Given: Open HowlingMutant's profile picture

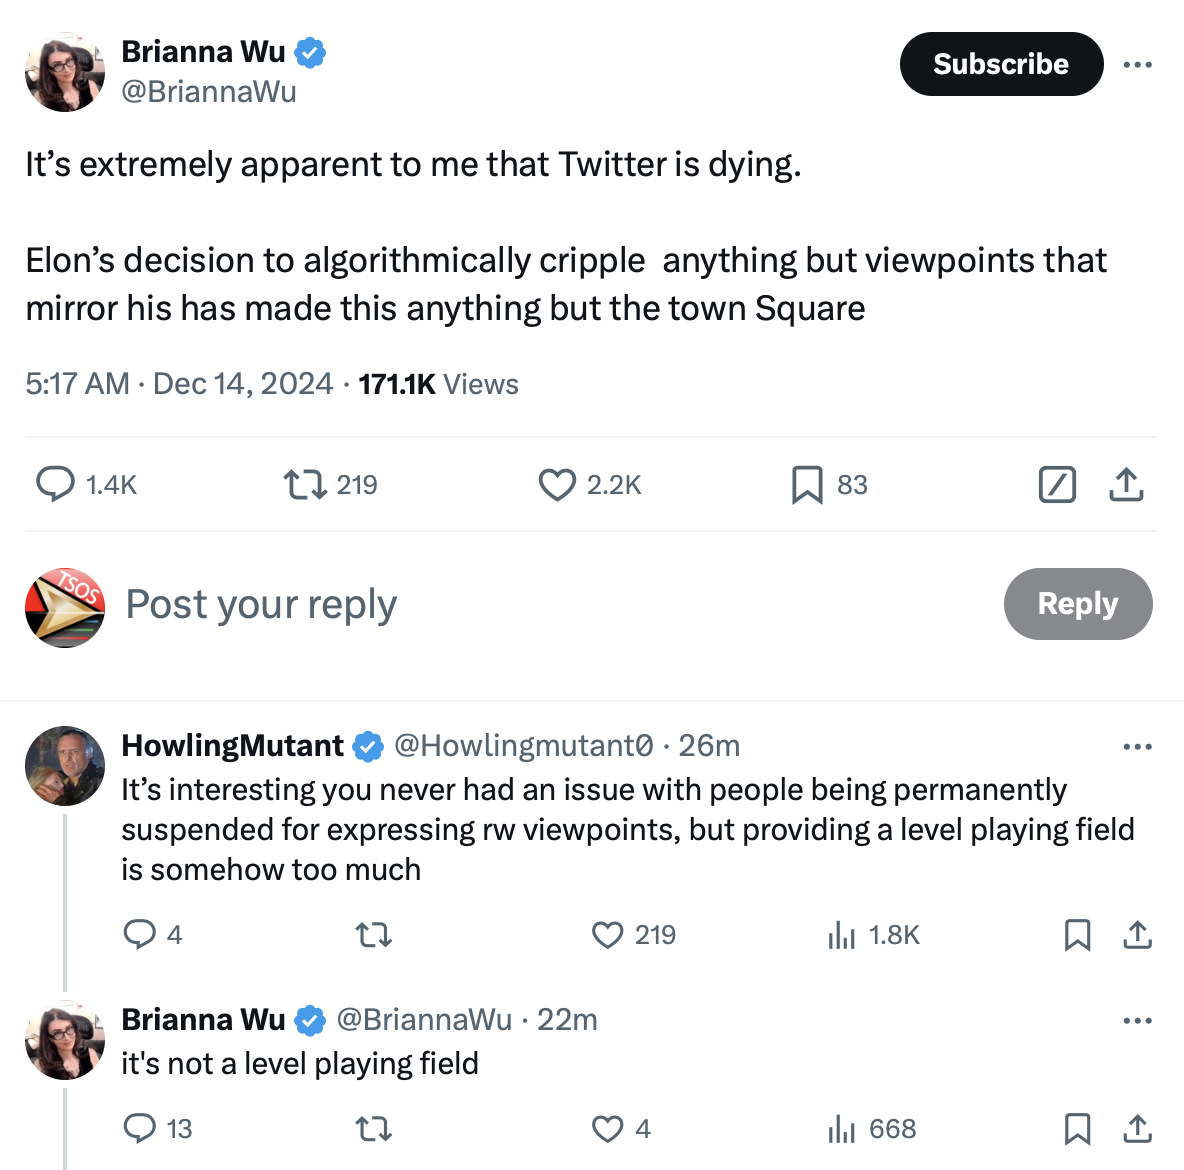Looking at the screenshot, I should [x=65, y=766].
